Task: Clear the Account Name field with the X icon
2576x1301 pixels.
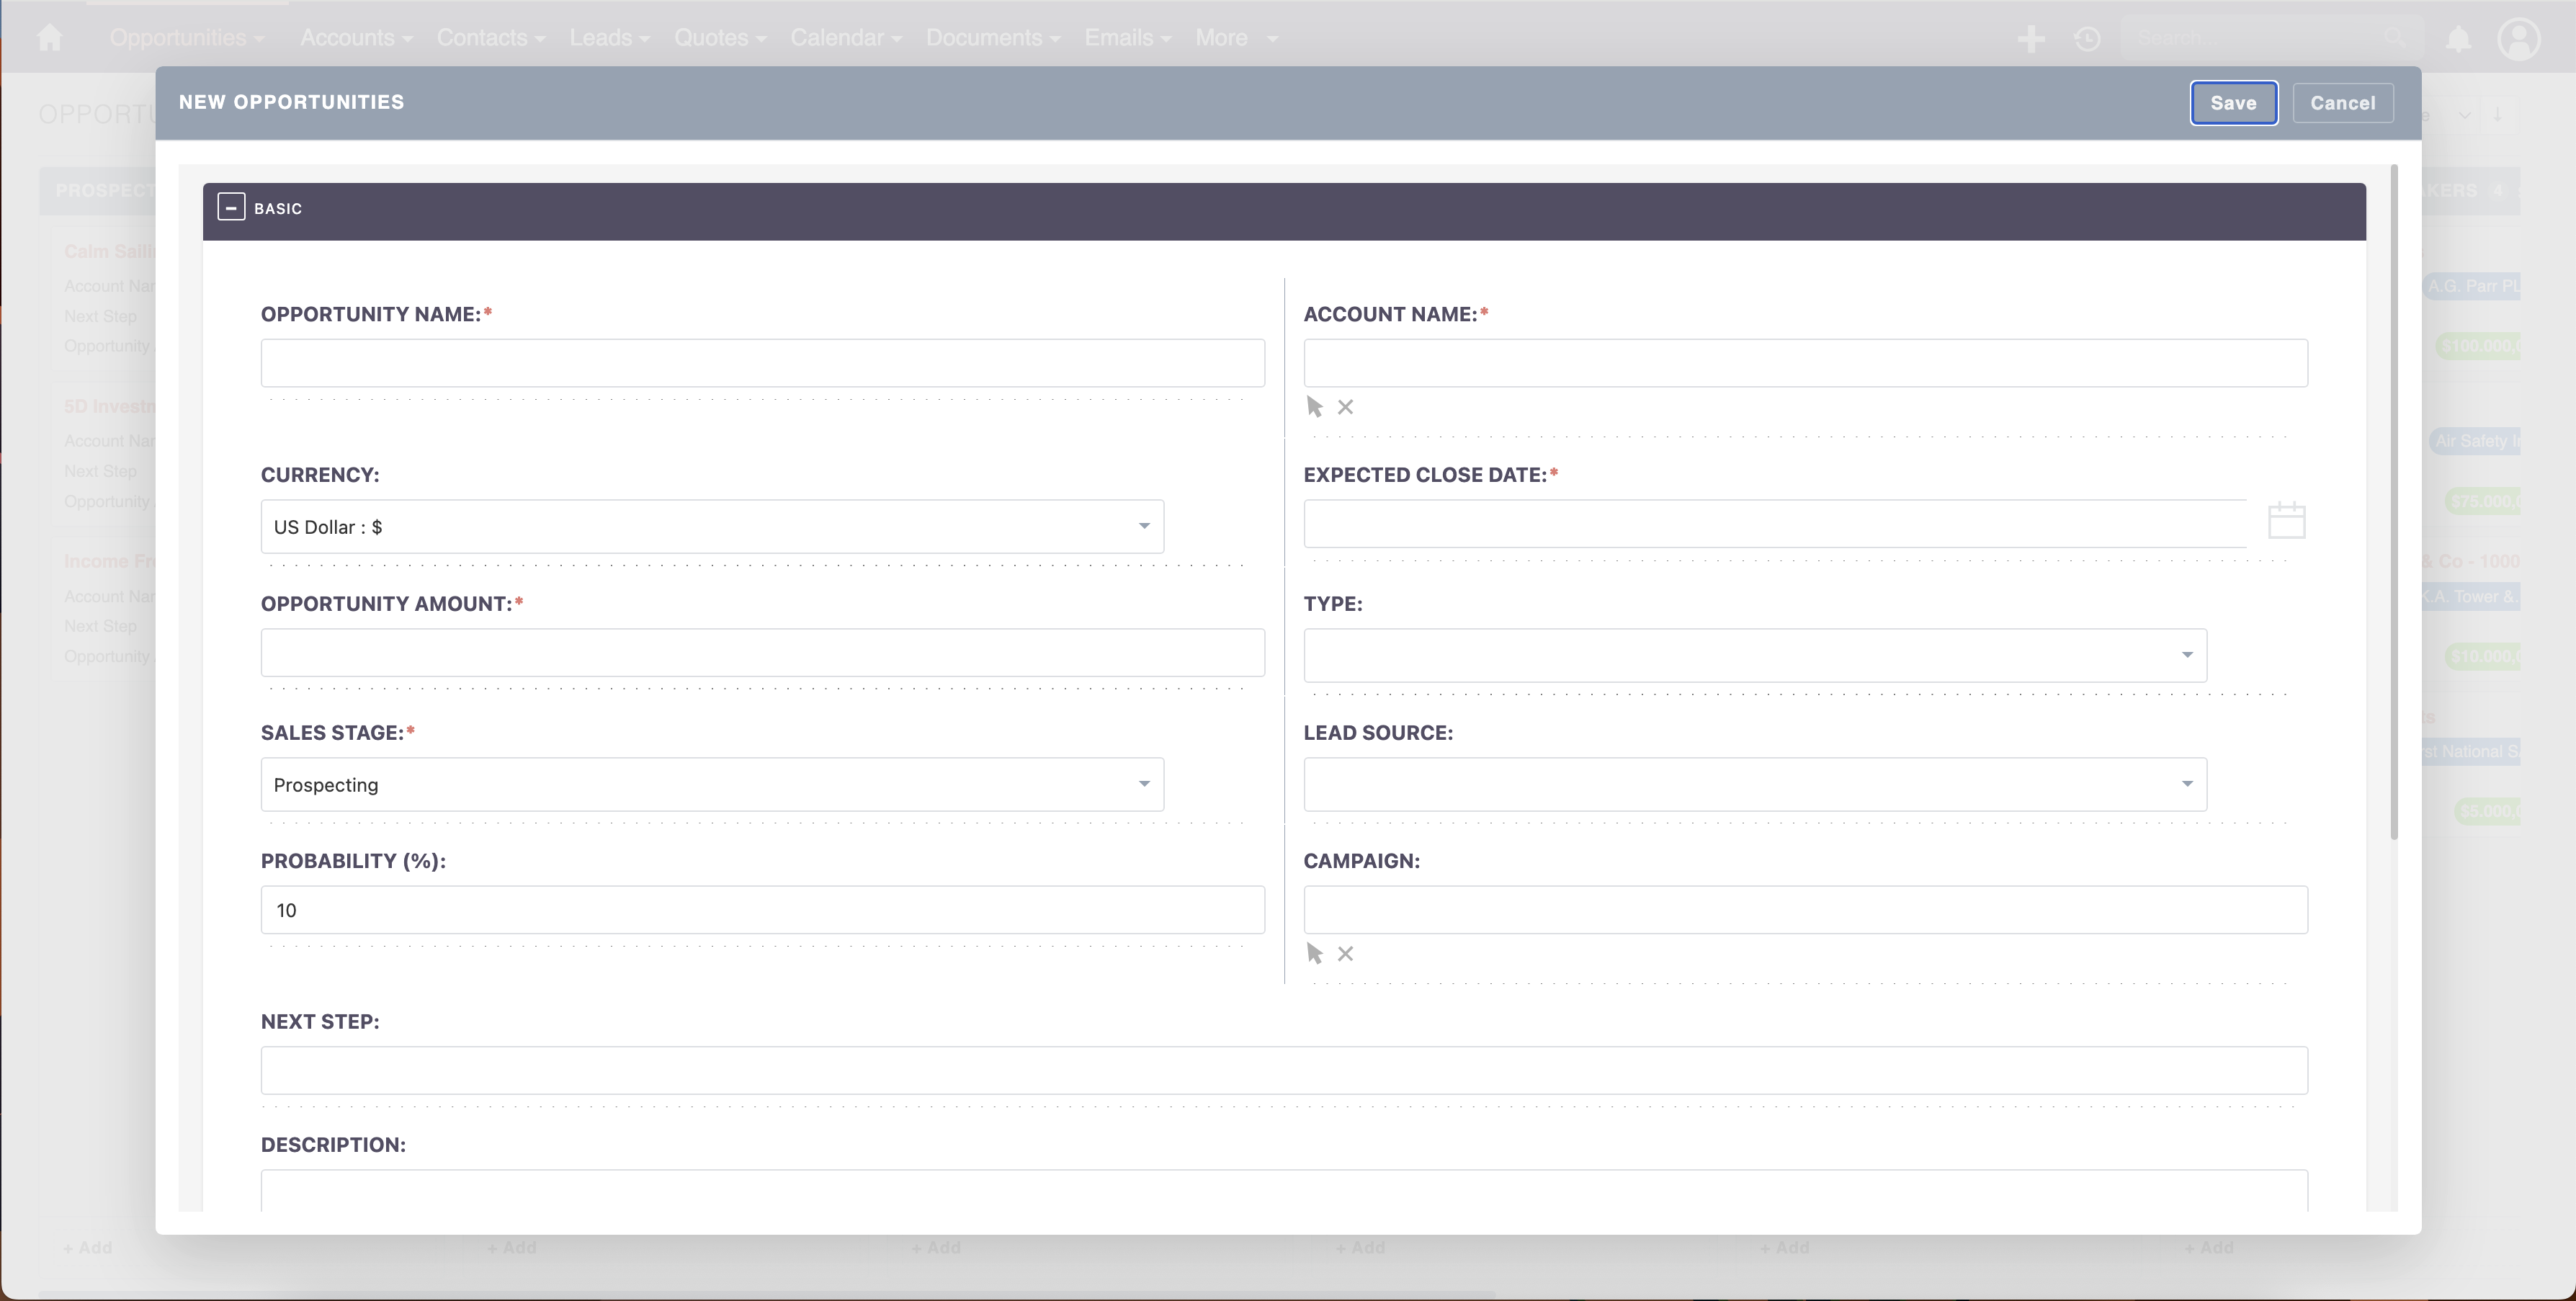Action: coord(1346,407)
